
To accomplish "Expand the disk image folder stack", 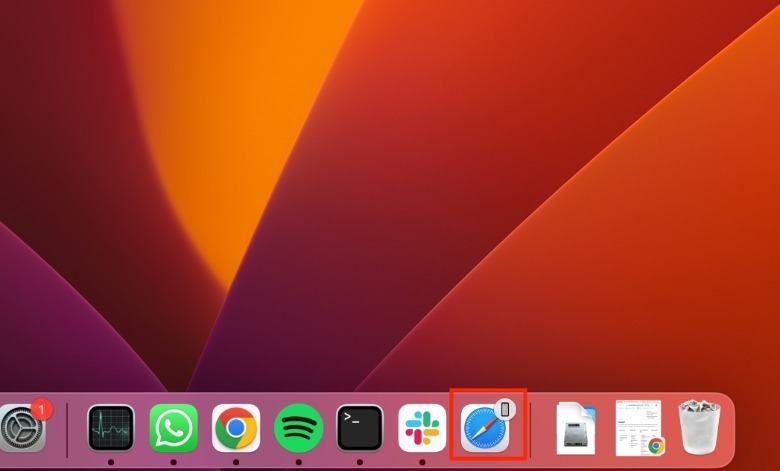I will [576, 428].
